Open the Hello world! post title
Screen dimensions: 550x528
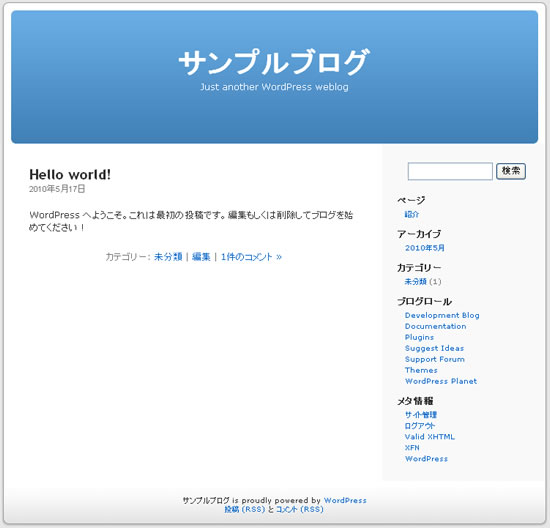click(x=70, y=174)
